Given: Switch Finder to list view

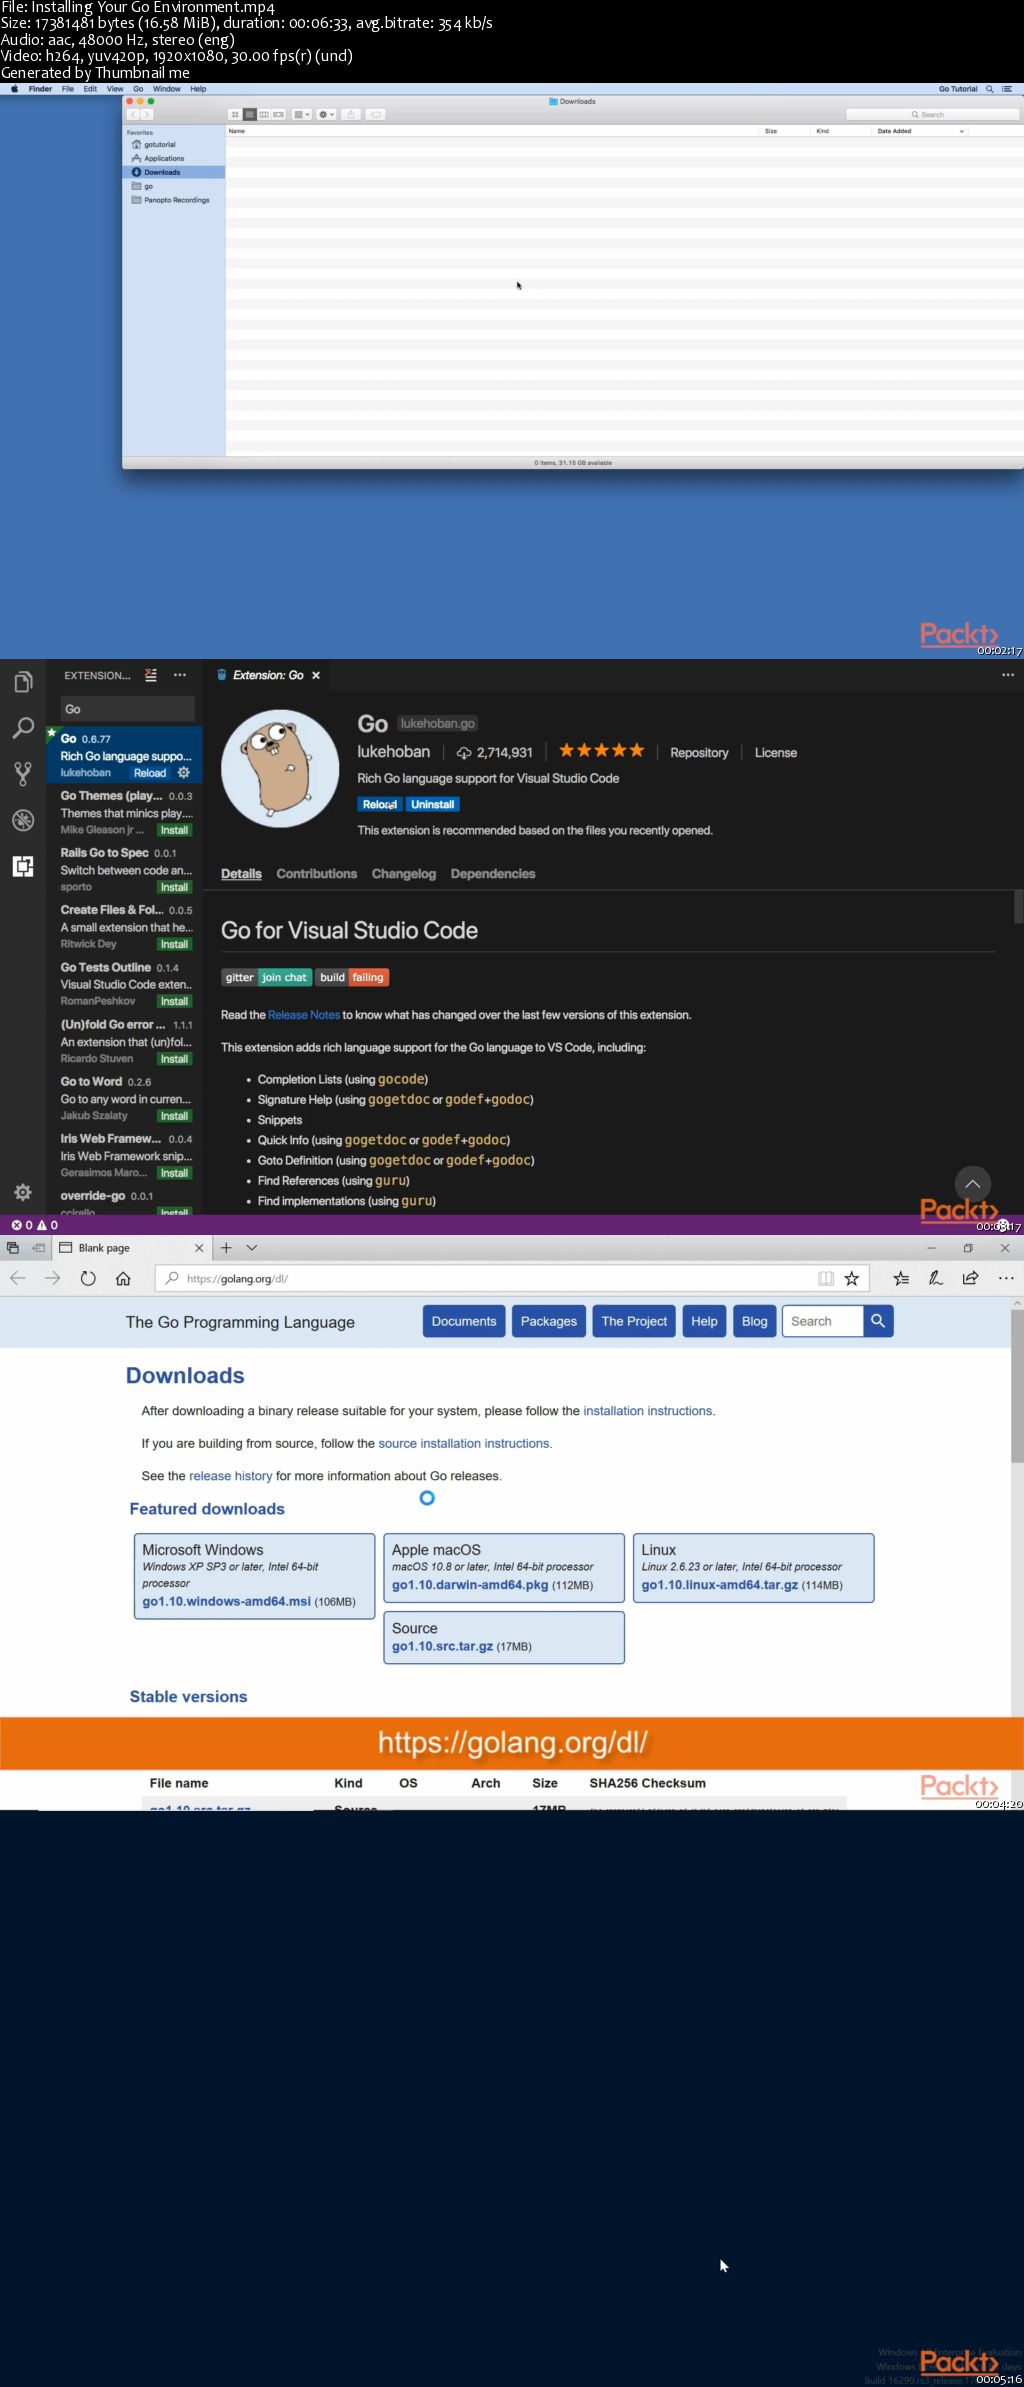Looking at the screenshot, I should (250, 115).
